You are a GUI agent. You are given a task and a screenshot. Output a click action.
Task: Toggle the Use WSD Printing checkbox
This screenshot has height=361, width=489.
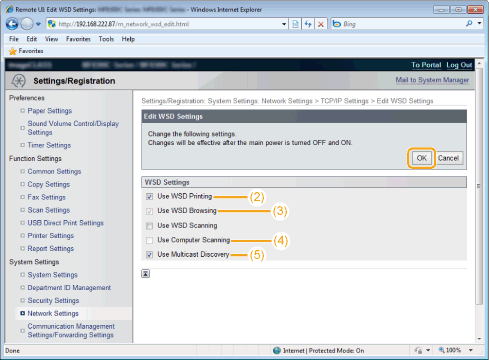click(x=149, y=197)
